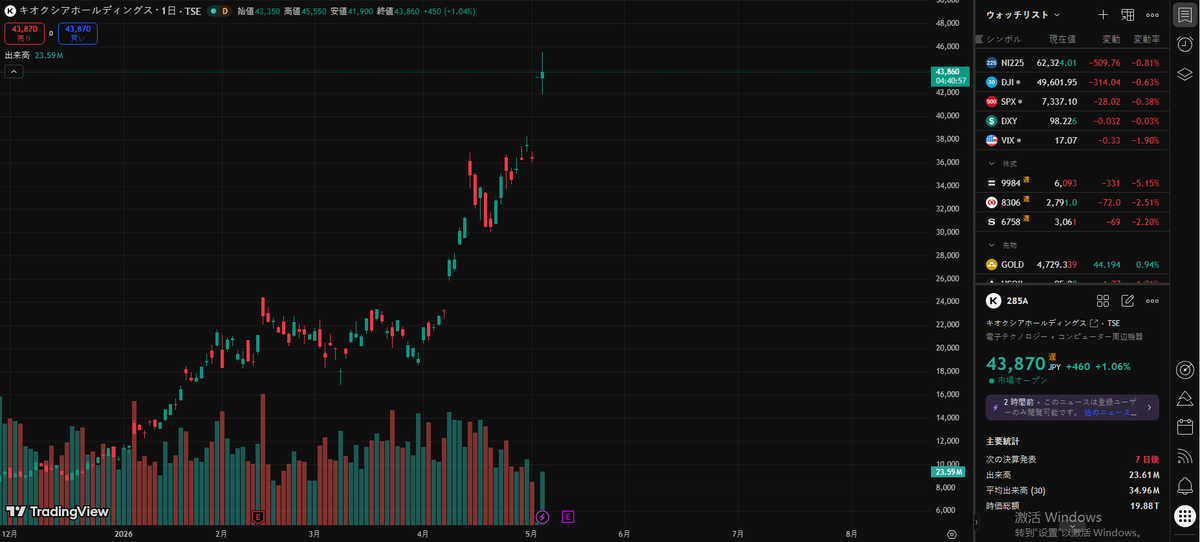Select the DJI row in the watchlist

pyautogui.click(x=1073, y=82)
